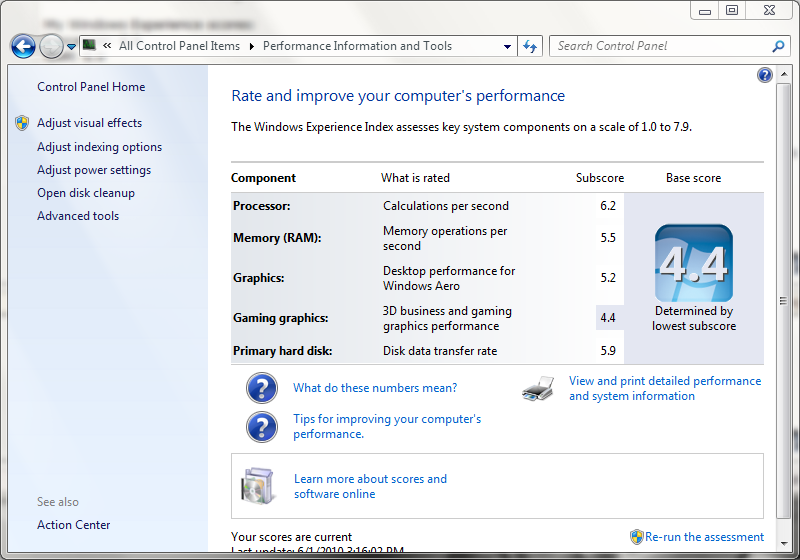Click question icon beside What do these numbers mean

(262, 388)
